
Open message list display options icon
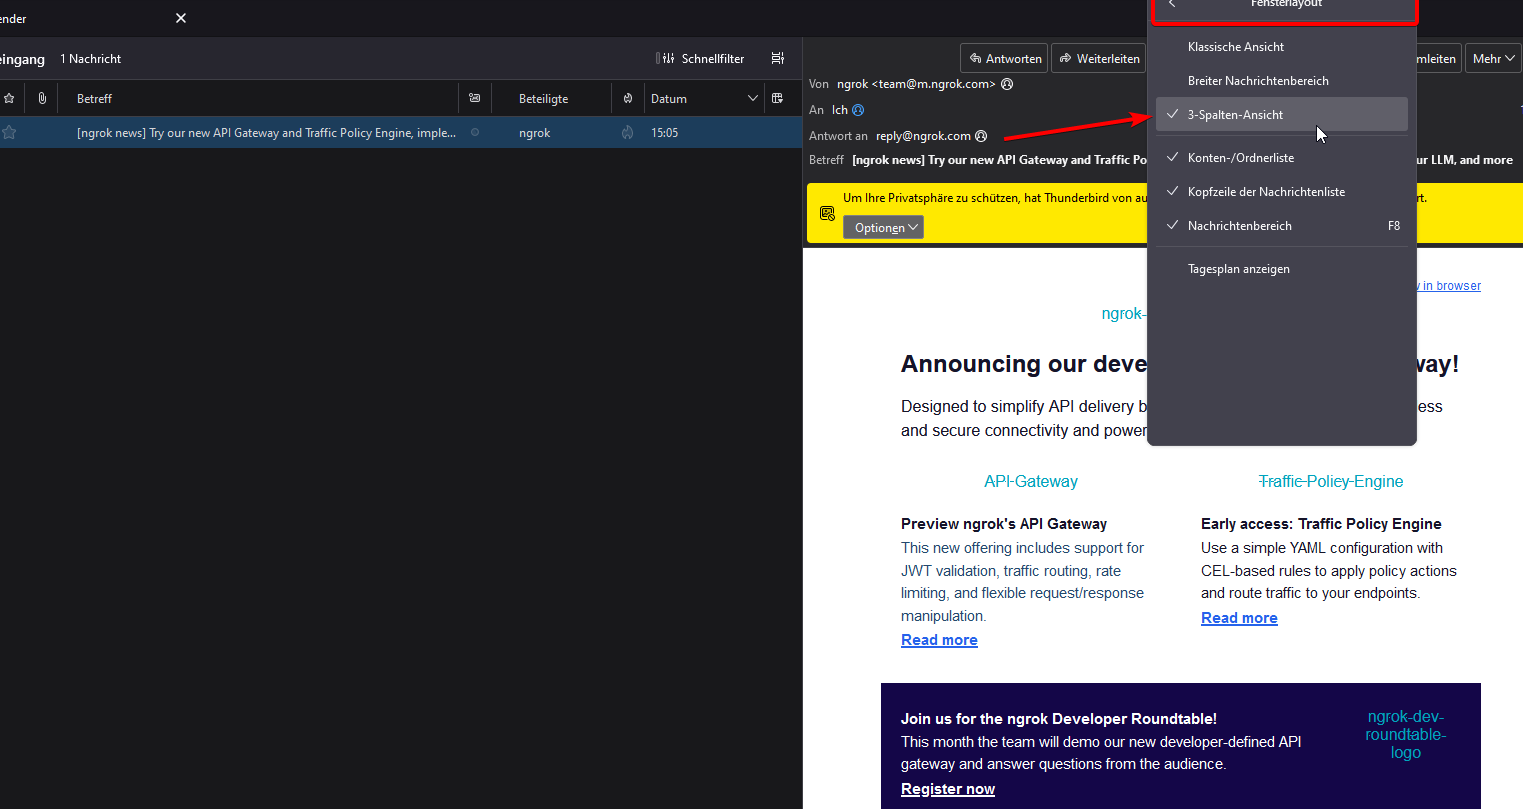[777, 59]
